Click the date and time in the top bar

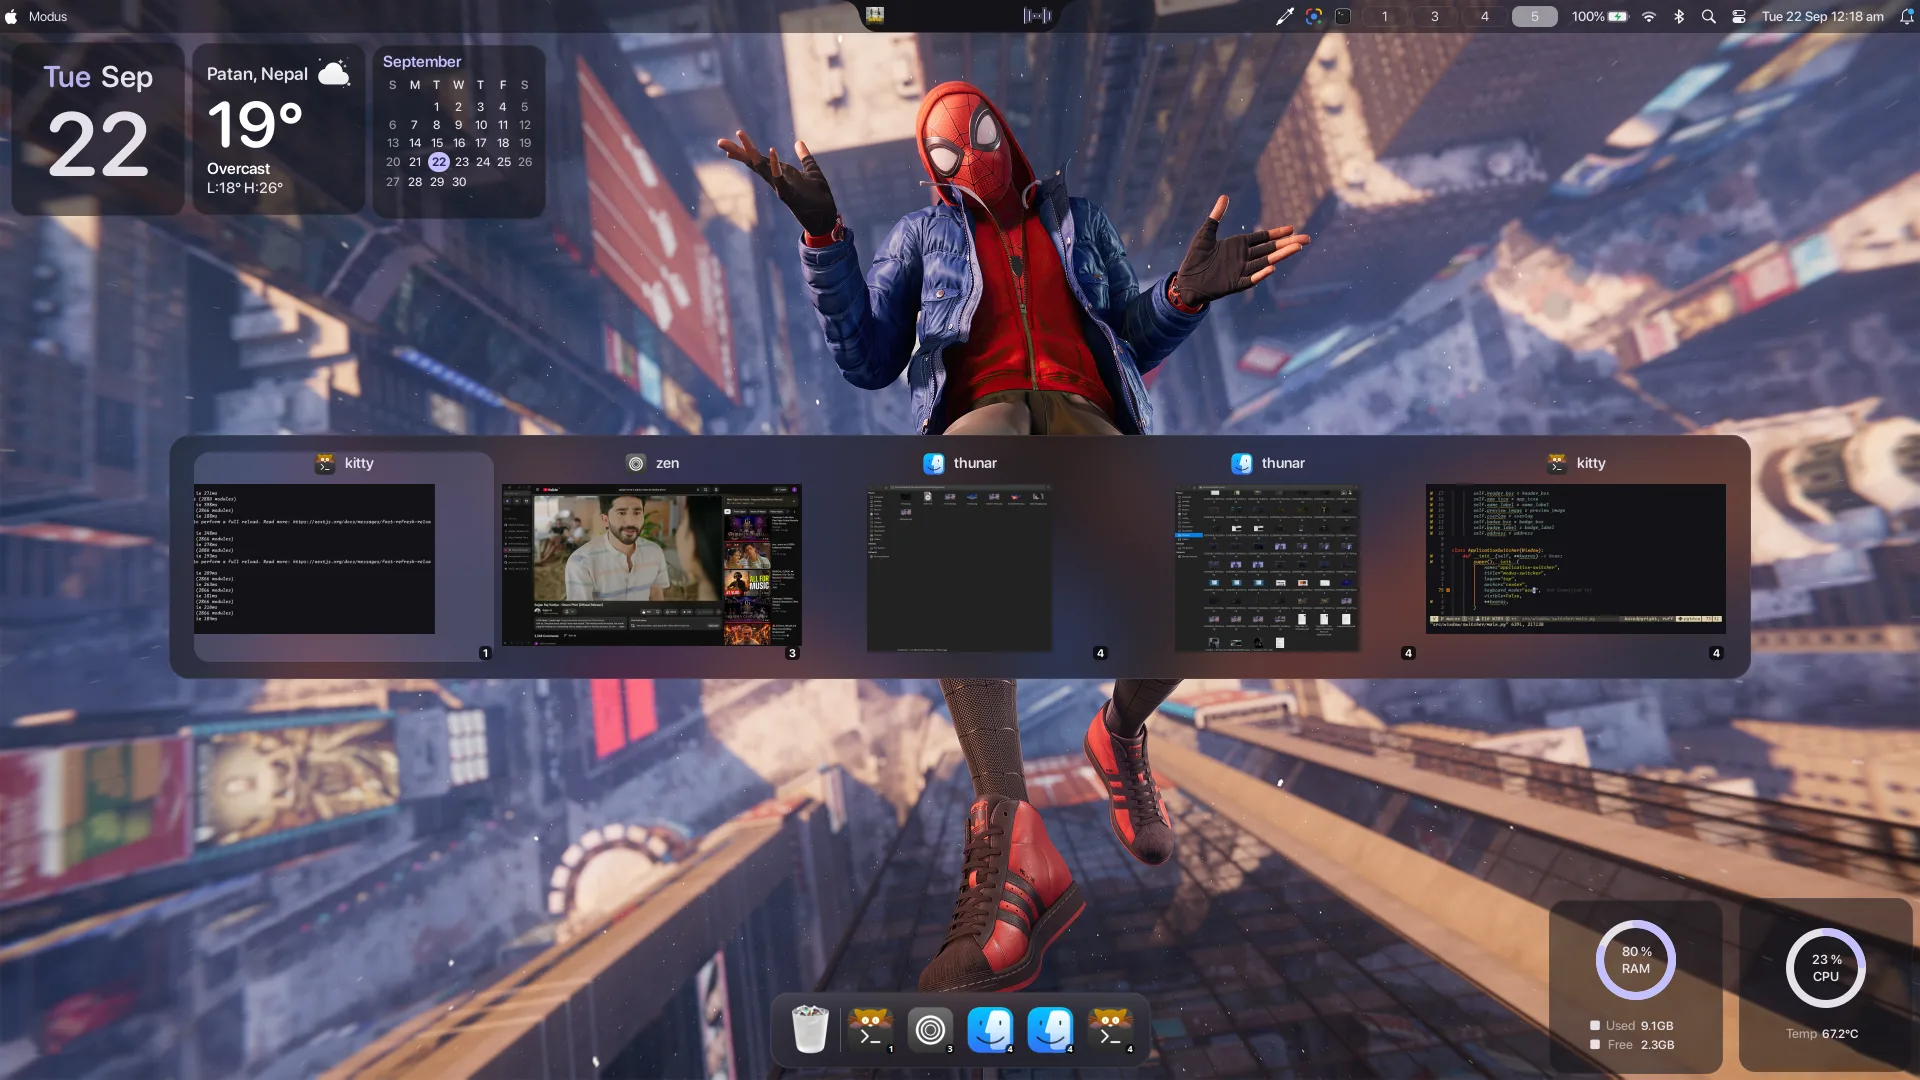(x=1823, y=16)
